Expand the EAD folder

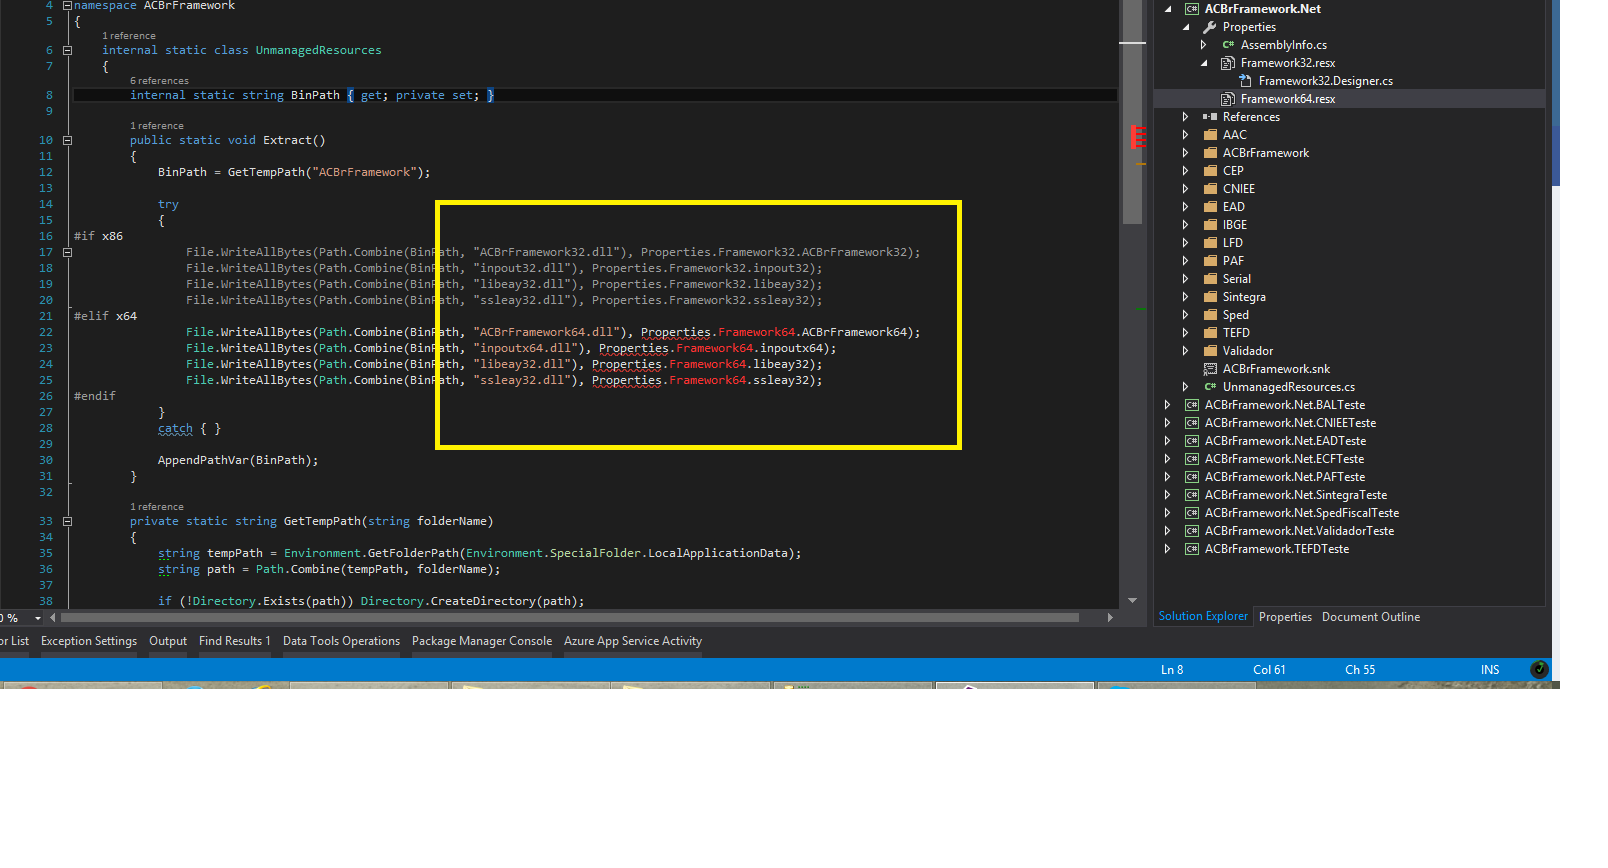[x=1186, y=207]
